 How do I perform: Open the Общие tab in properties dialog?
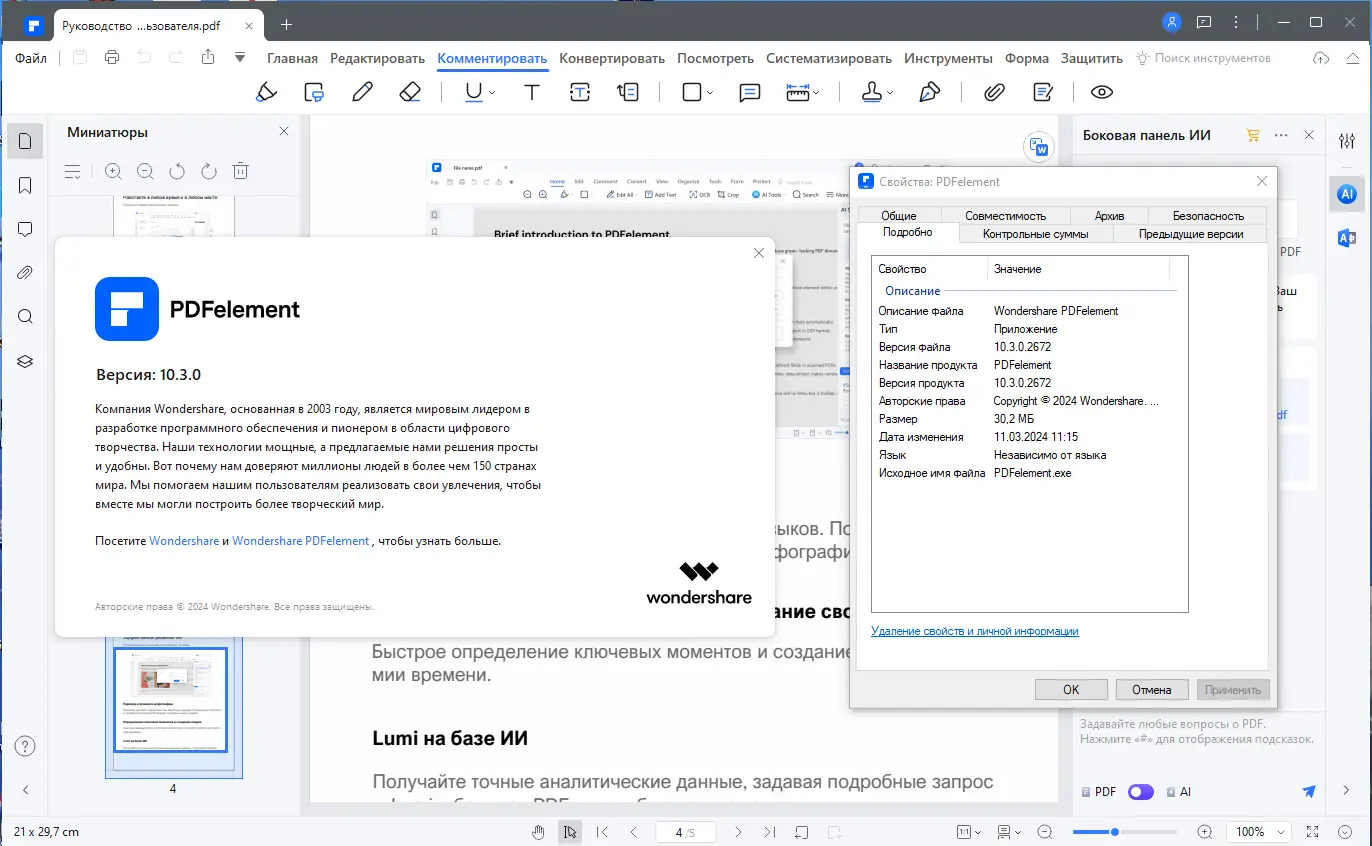click(x=899, y=215)
